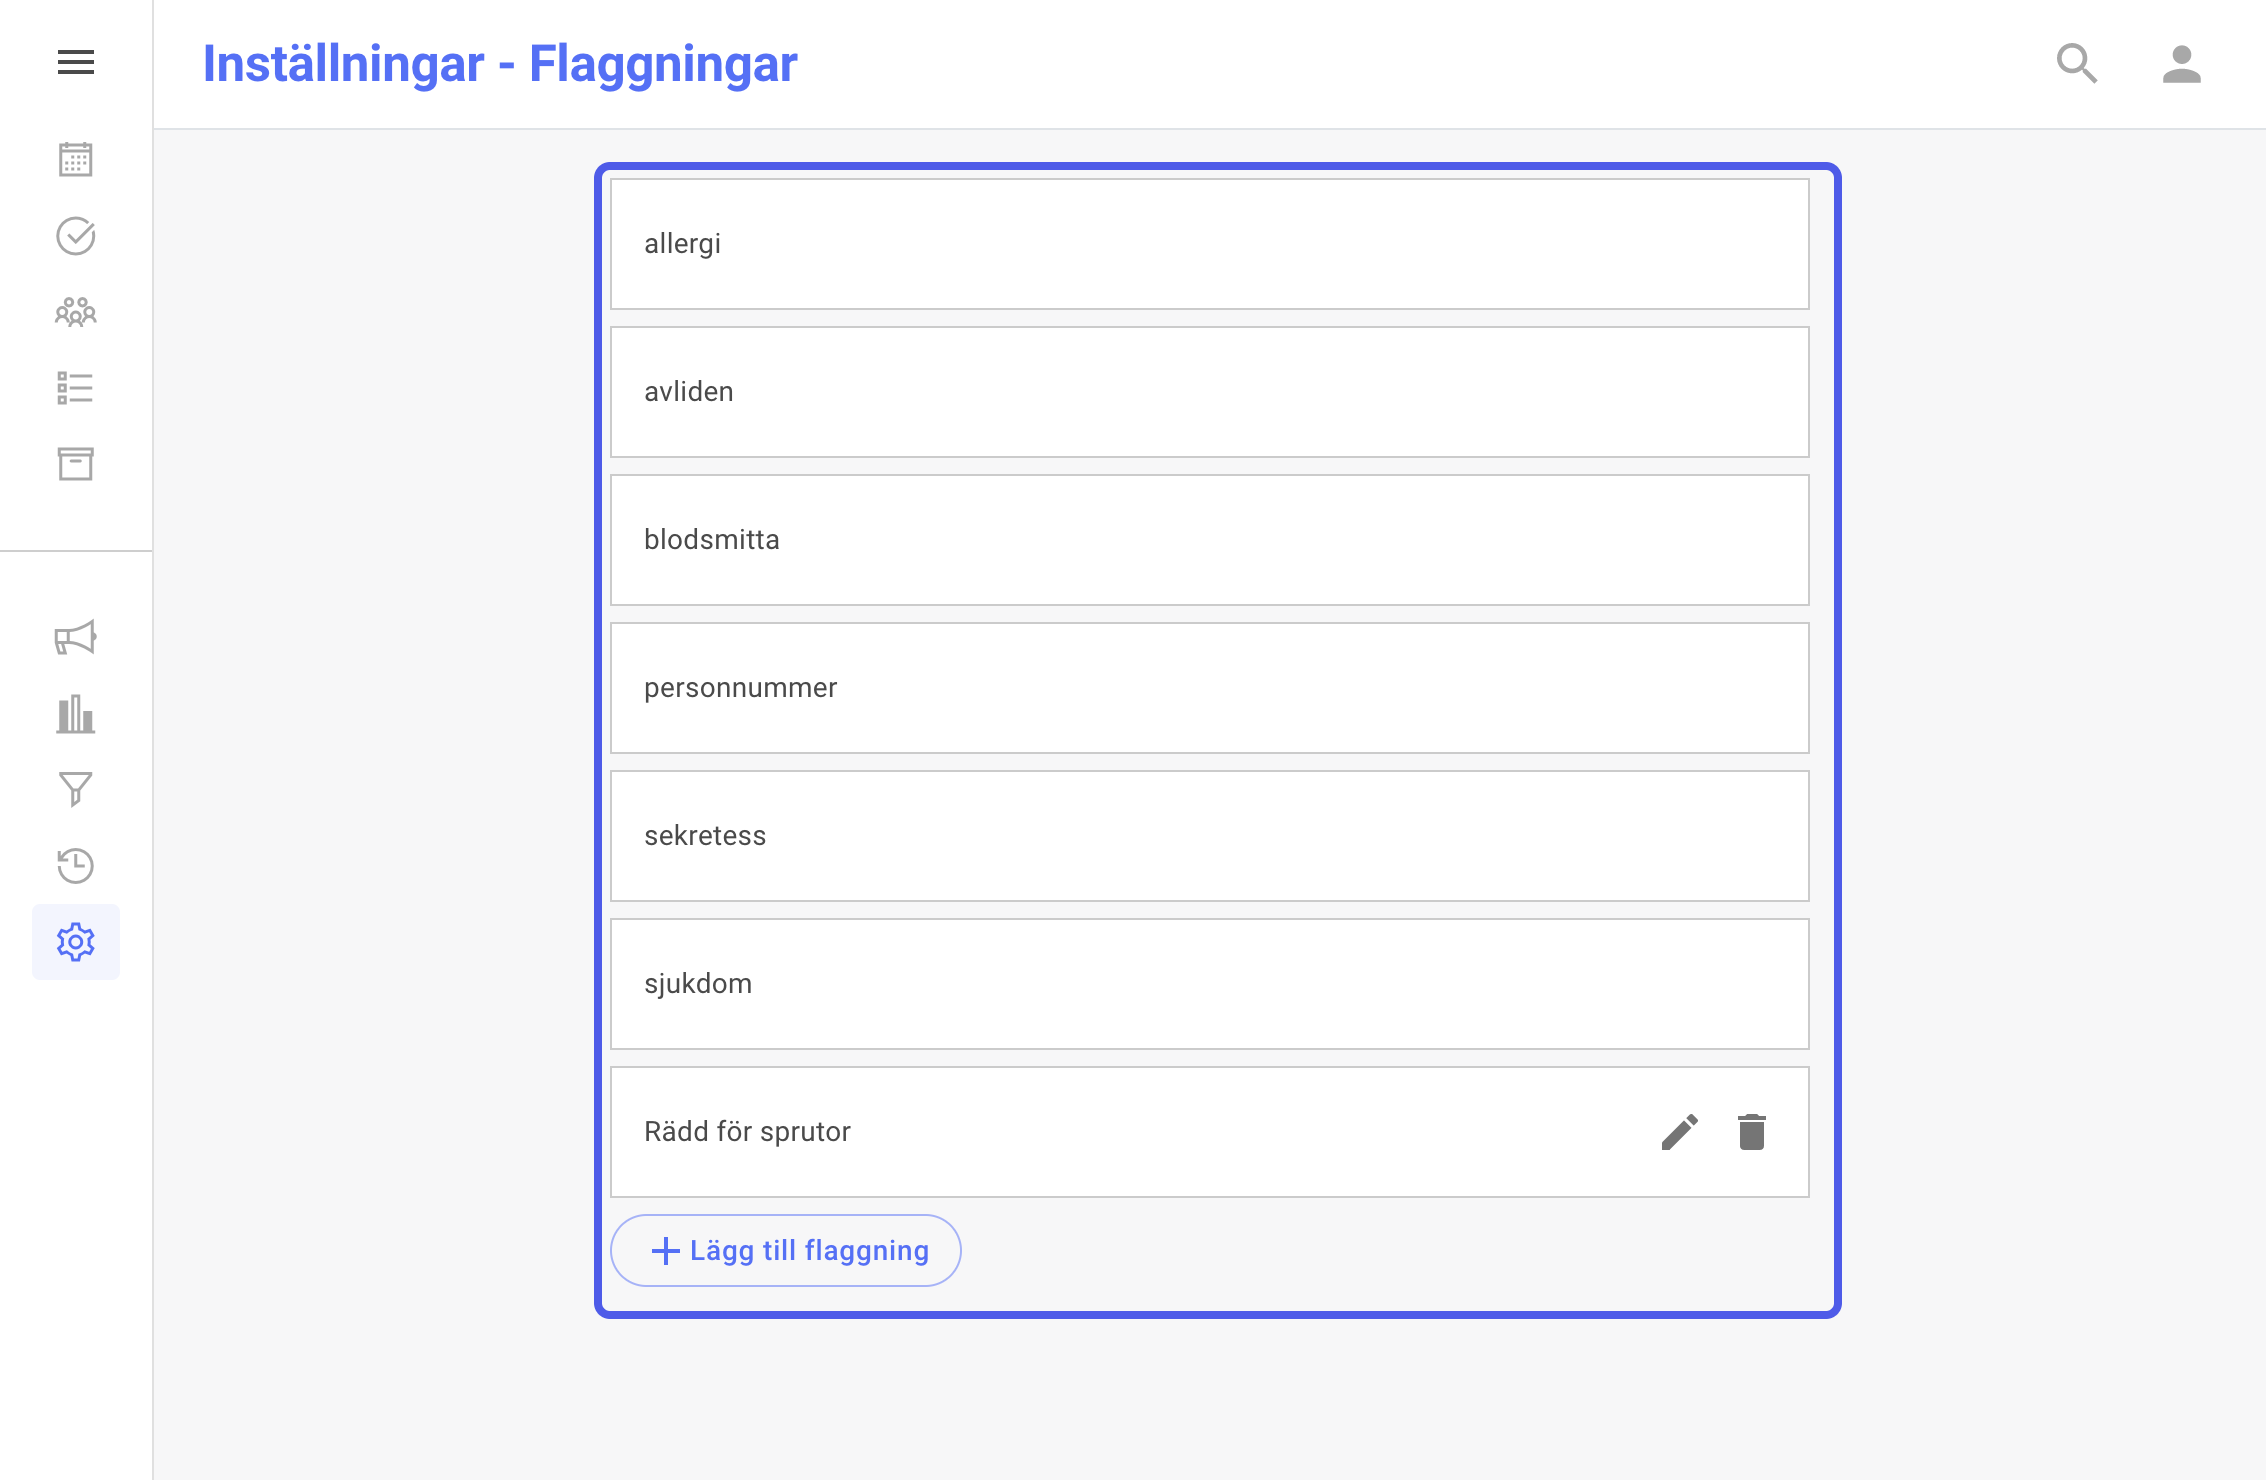Open the funnel filter icon
The image size is (2266, 1480).
(76, 790)
